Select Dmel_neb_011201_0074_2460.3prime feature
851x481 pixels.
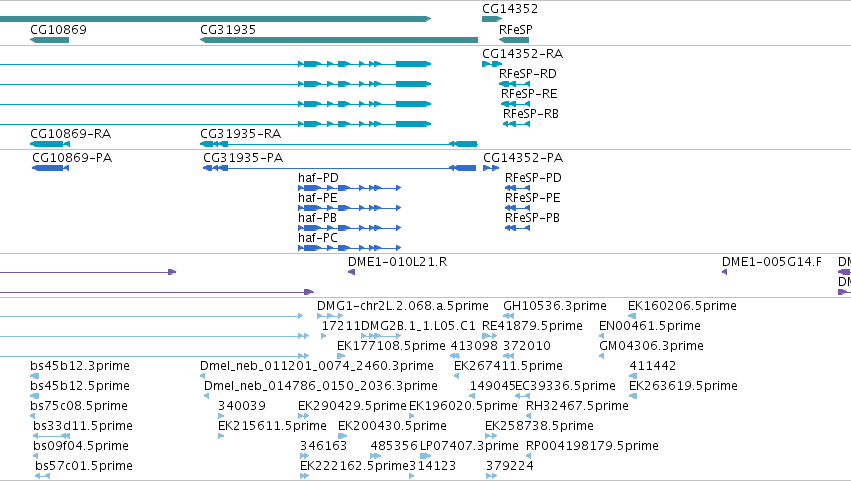(202, 376)
